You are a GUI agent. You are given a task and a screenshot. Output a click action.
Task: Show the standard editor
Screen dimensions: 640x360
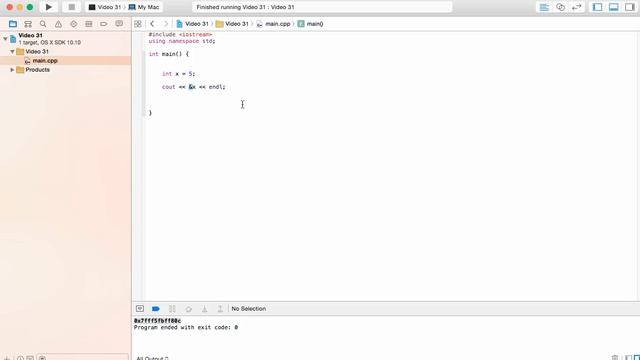pyautogui.click(x=544, y=7)
